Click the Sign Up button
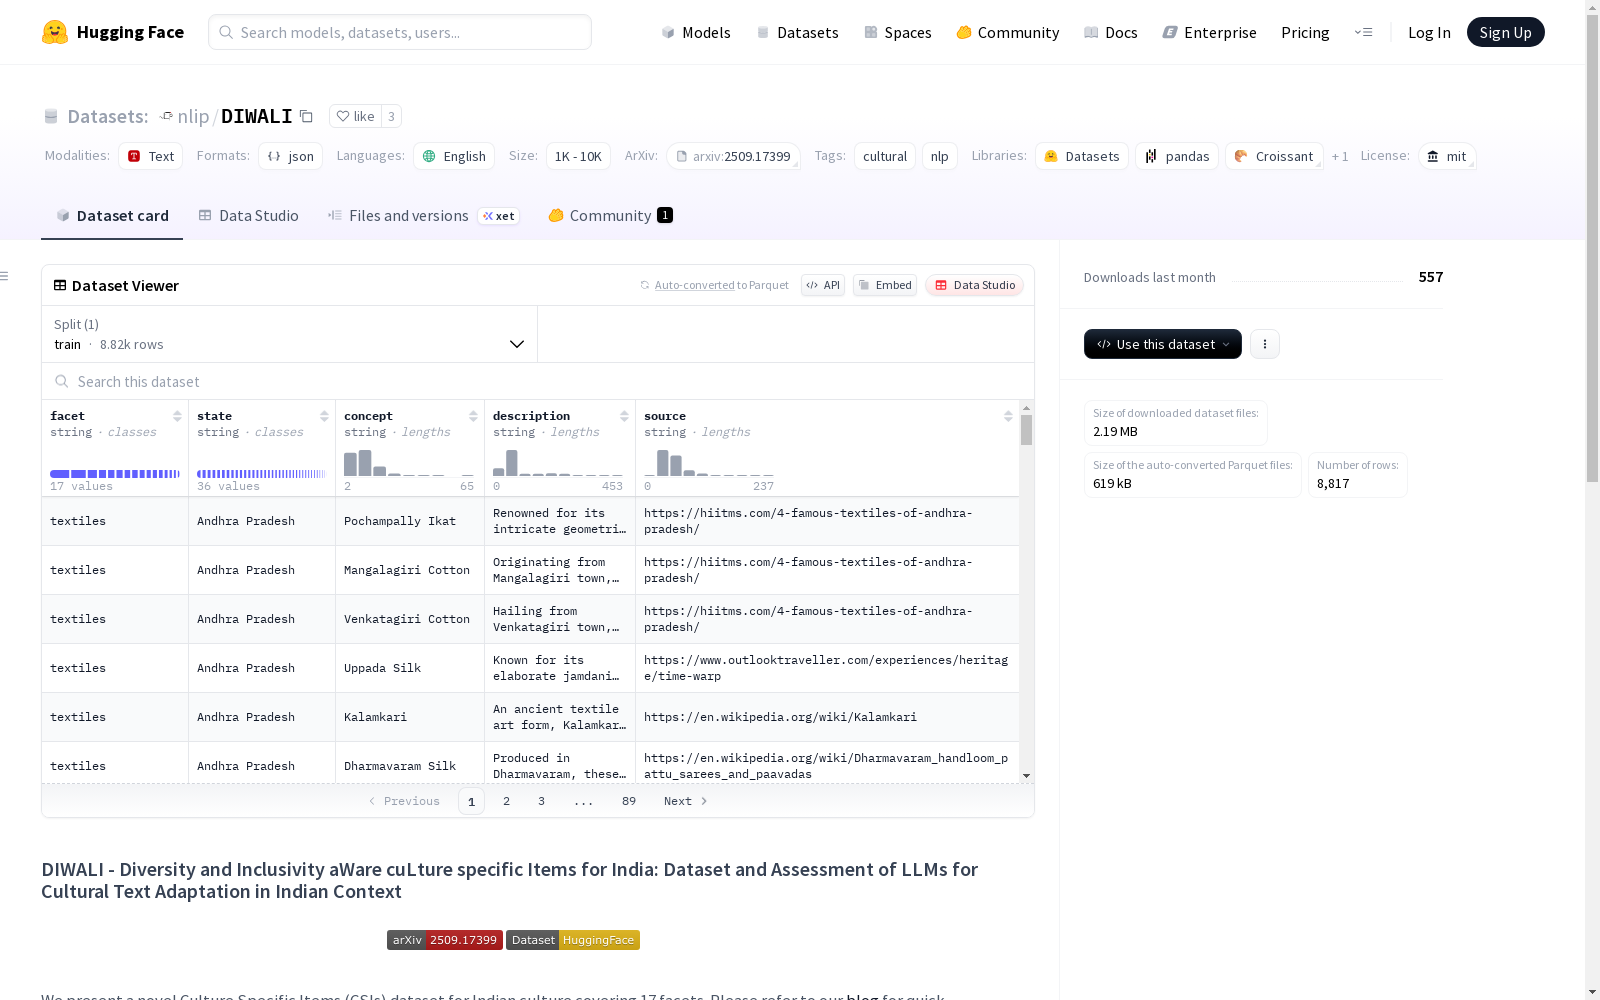Screen dimensions: 1600x1000 (1505, 32)
